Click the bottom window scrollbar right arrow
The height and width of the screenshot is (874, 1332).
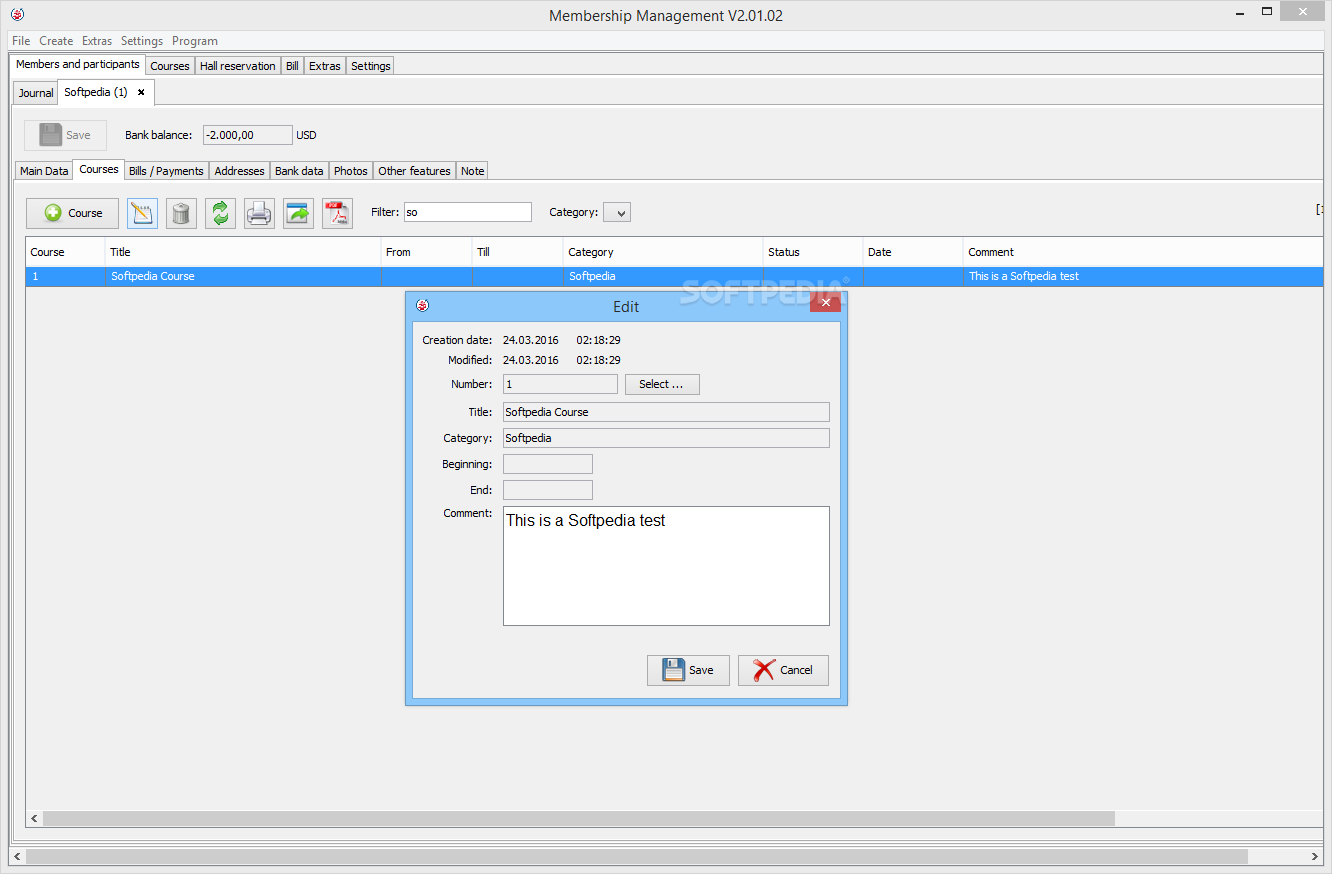pyautogui.click(x=1315, y=856)
